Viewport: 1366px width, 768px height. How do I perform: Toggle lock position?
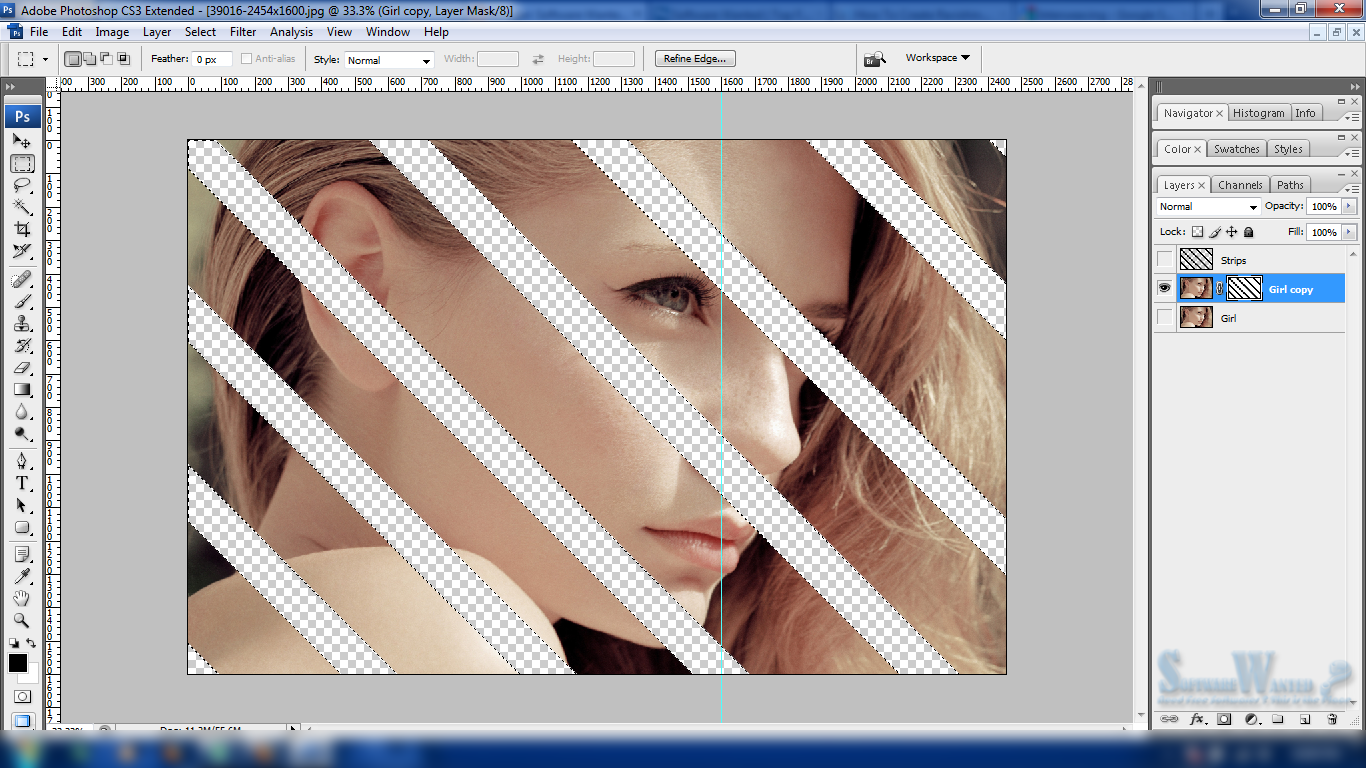point(1232,232)
